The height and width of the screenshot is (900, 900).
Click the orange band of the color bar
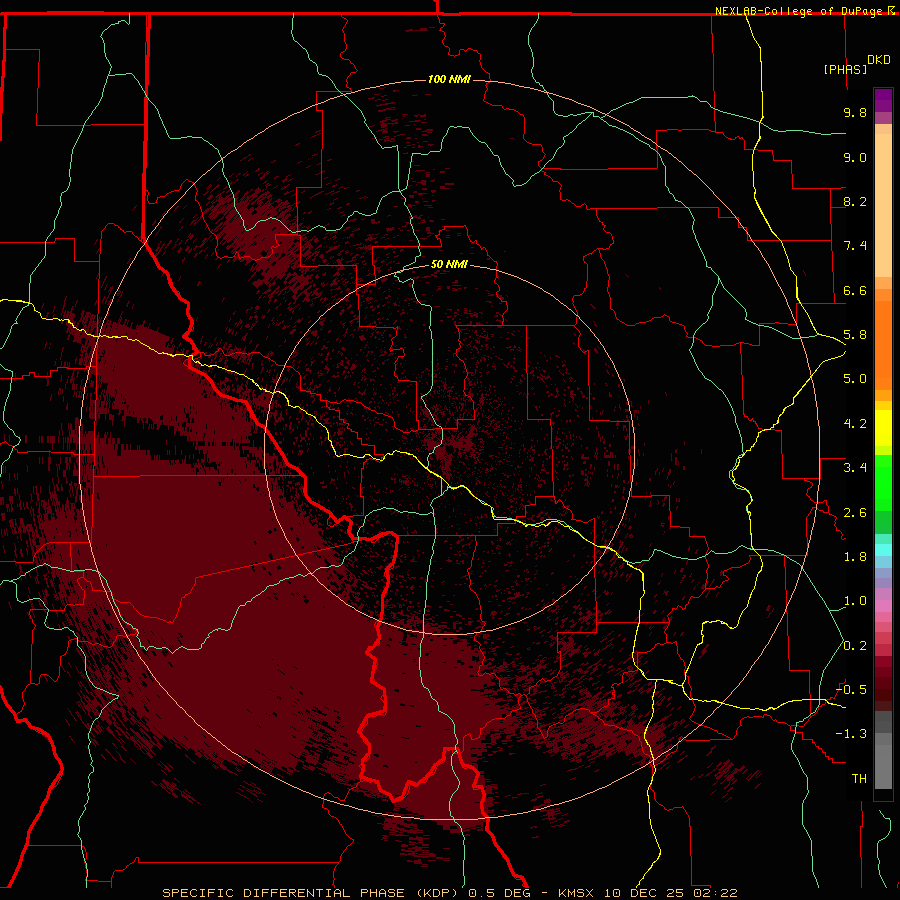click(883, 344)
